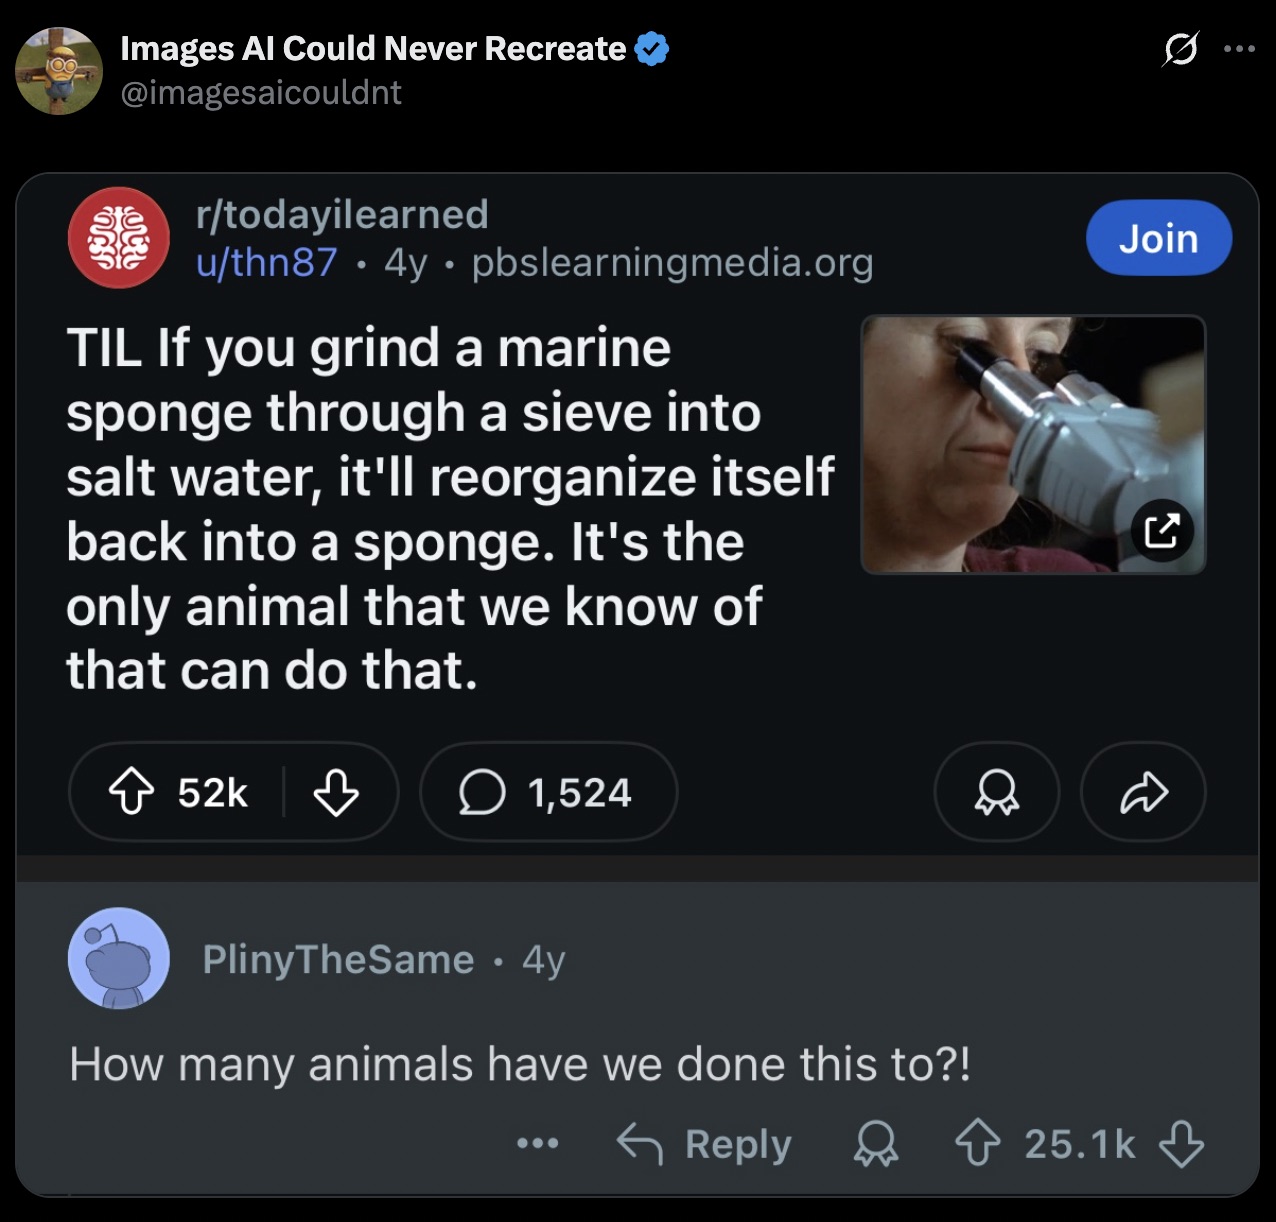This screenshot has height=1222, width=1276.
Task: Visit the u/thn87 user profile
Action: point(266,262)
